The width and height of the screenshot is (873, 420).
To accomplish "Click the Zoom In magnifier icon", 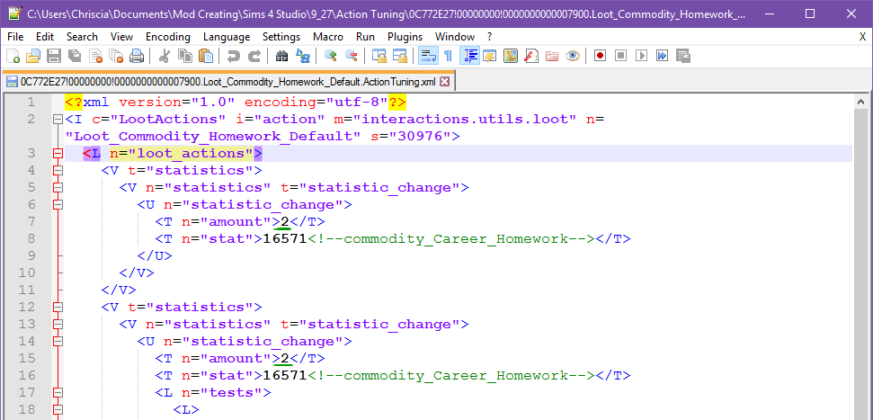I will pos(330,56).
